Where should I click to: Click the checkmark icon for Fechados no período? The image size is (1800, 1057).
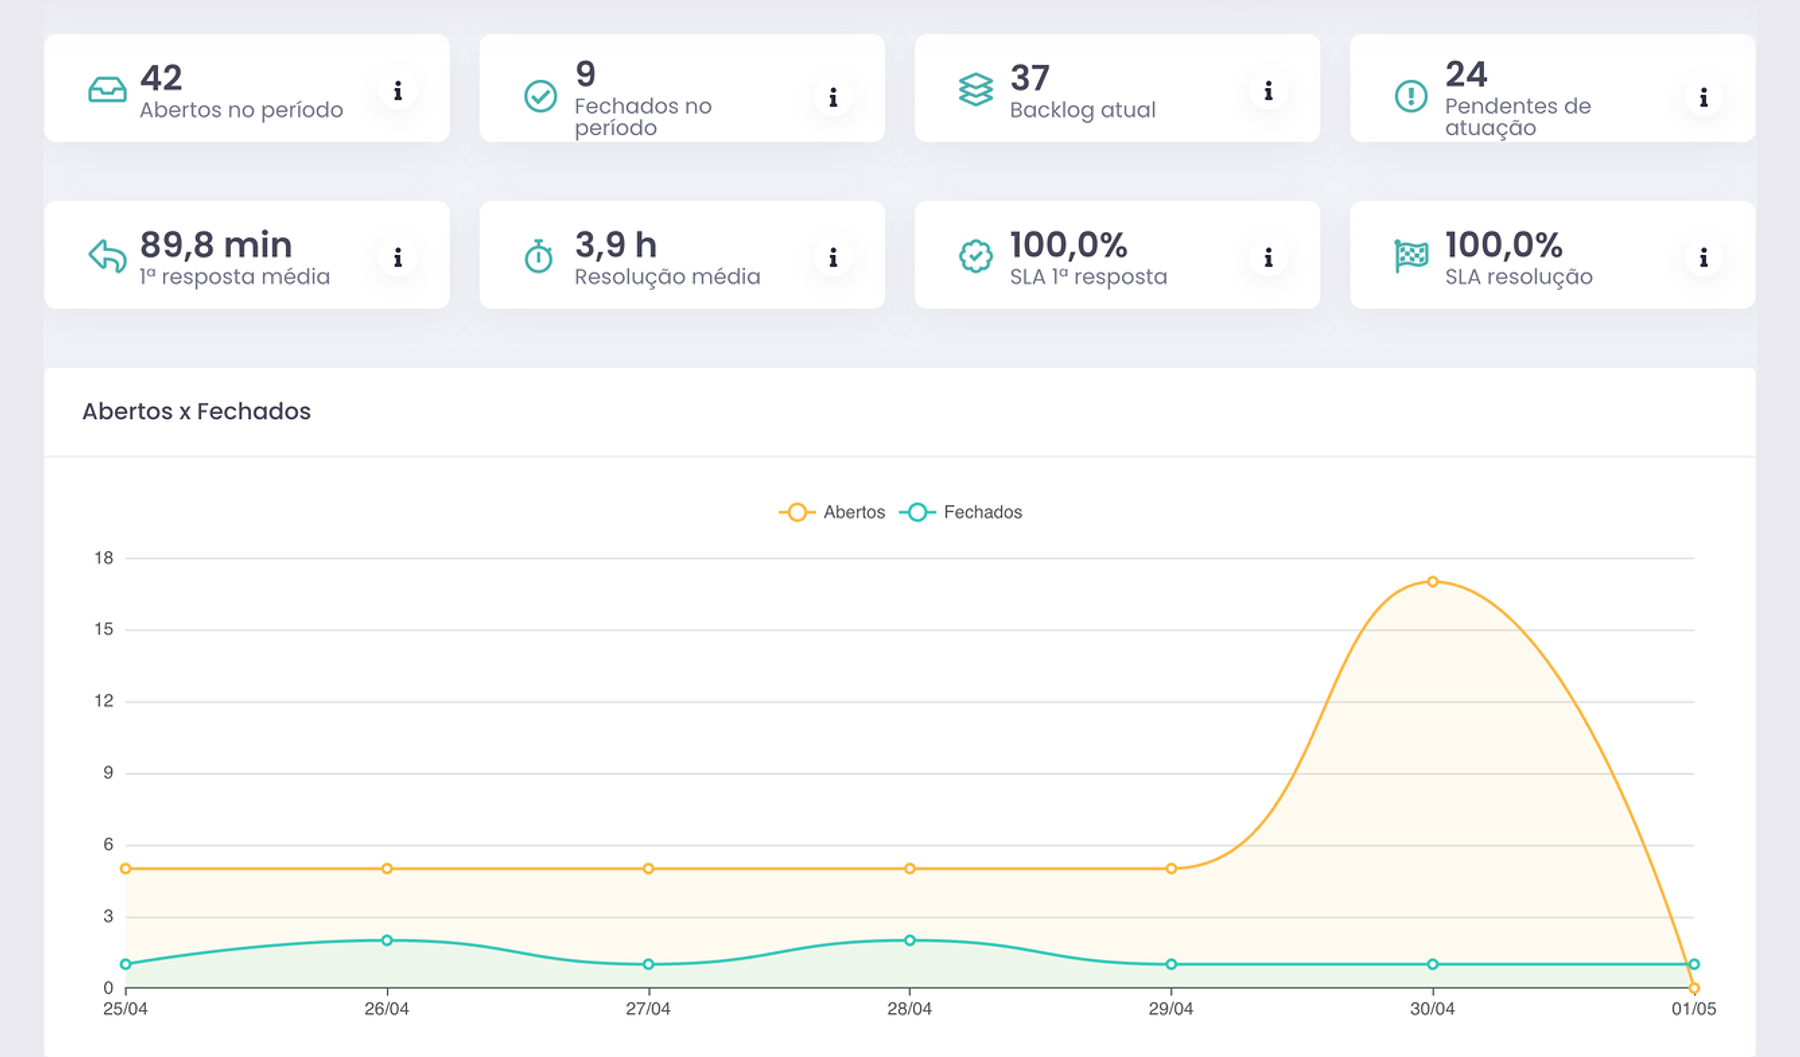click(541, 96)
